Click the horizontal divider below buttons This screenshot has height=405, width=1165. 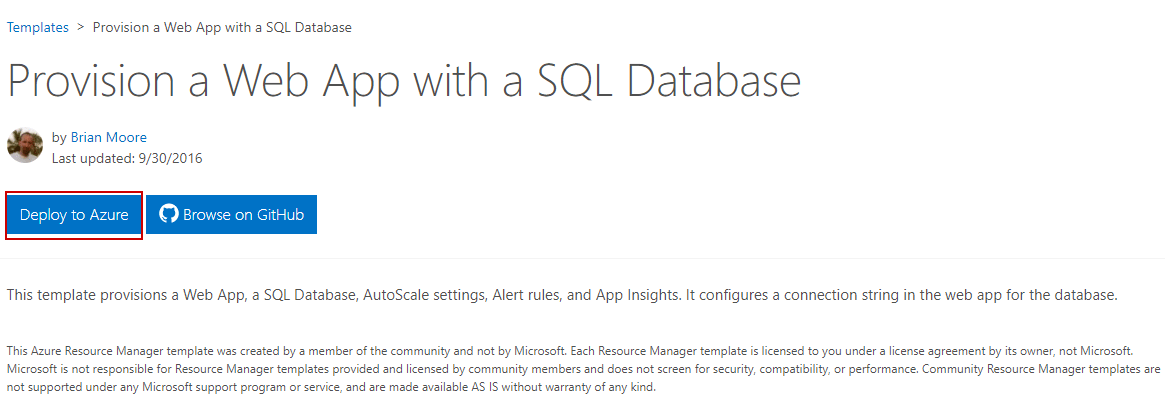(582, 259)
